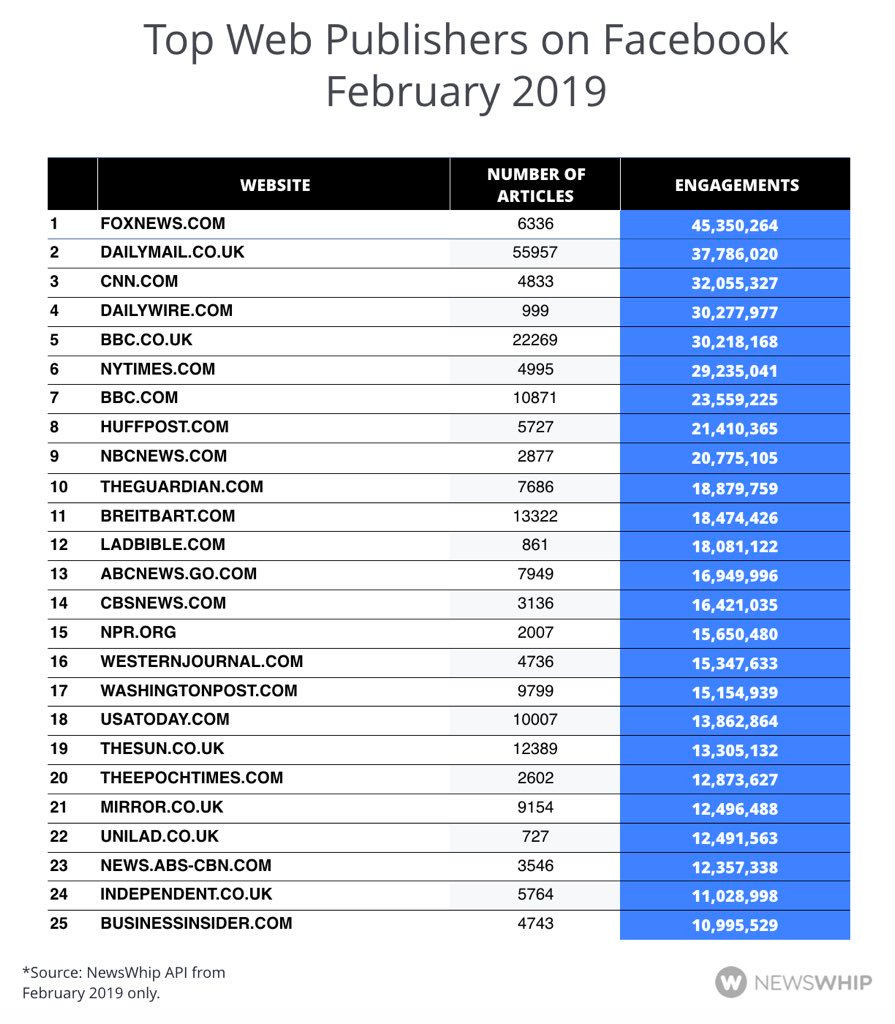Image resolution: width=895 pixels, height=1024 pixels.
Task: Click BBC.CO.UK engagement value 30,218,168
Action: coord(735,342)
